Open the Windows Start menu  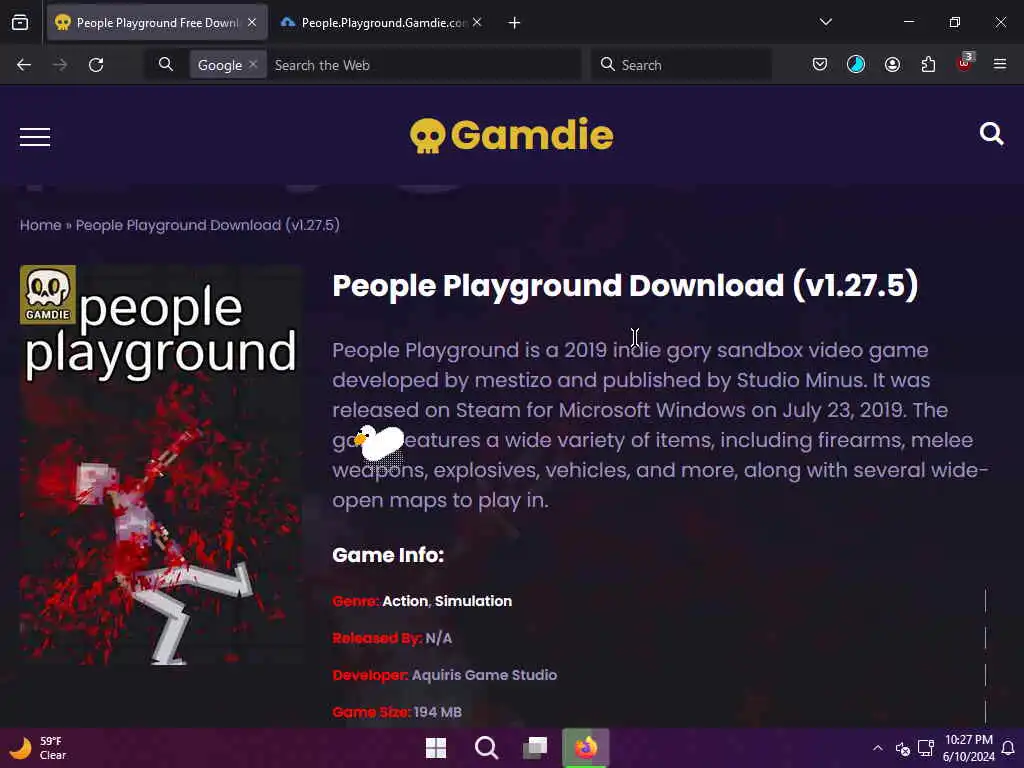(x=436, y=748)
